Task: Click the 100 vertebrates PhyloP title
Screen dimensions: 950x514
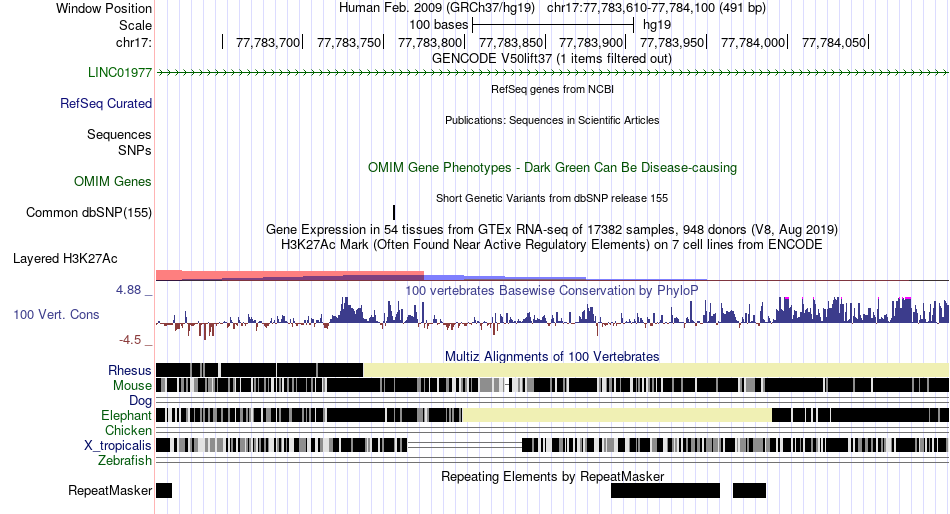Action: pos(552,290)
